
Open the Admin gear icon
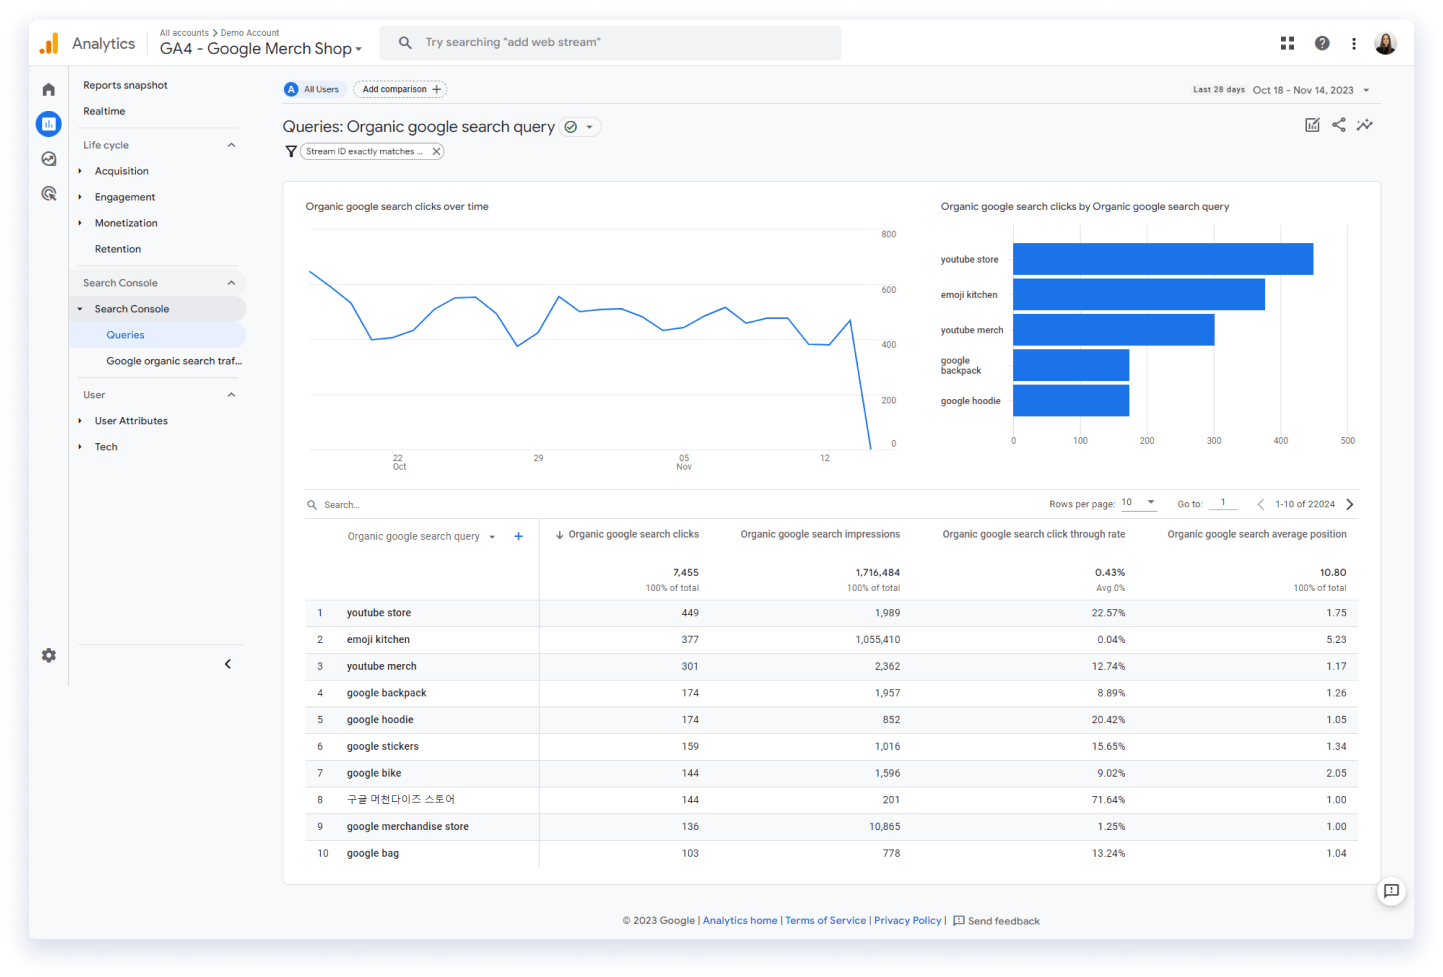tap(48, 655)
